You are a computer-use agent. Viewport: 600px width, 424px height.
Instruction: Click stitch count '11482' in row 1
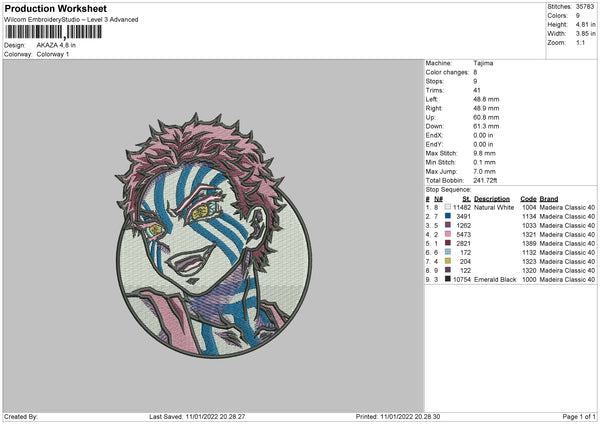click(x=462, y=207)
